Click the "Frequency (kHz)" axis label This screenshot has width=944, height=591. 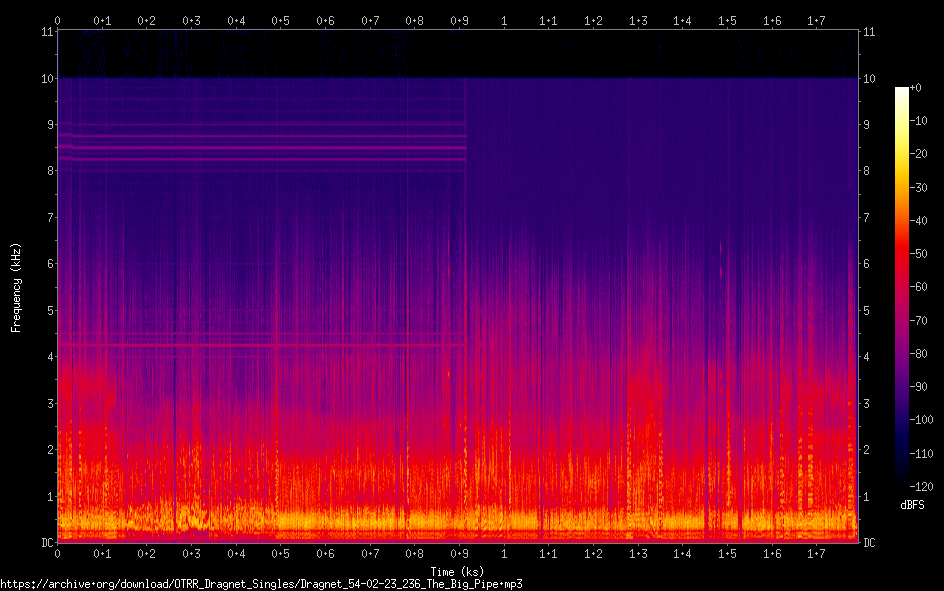pyautogui.click(x=16, y=287)
